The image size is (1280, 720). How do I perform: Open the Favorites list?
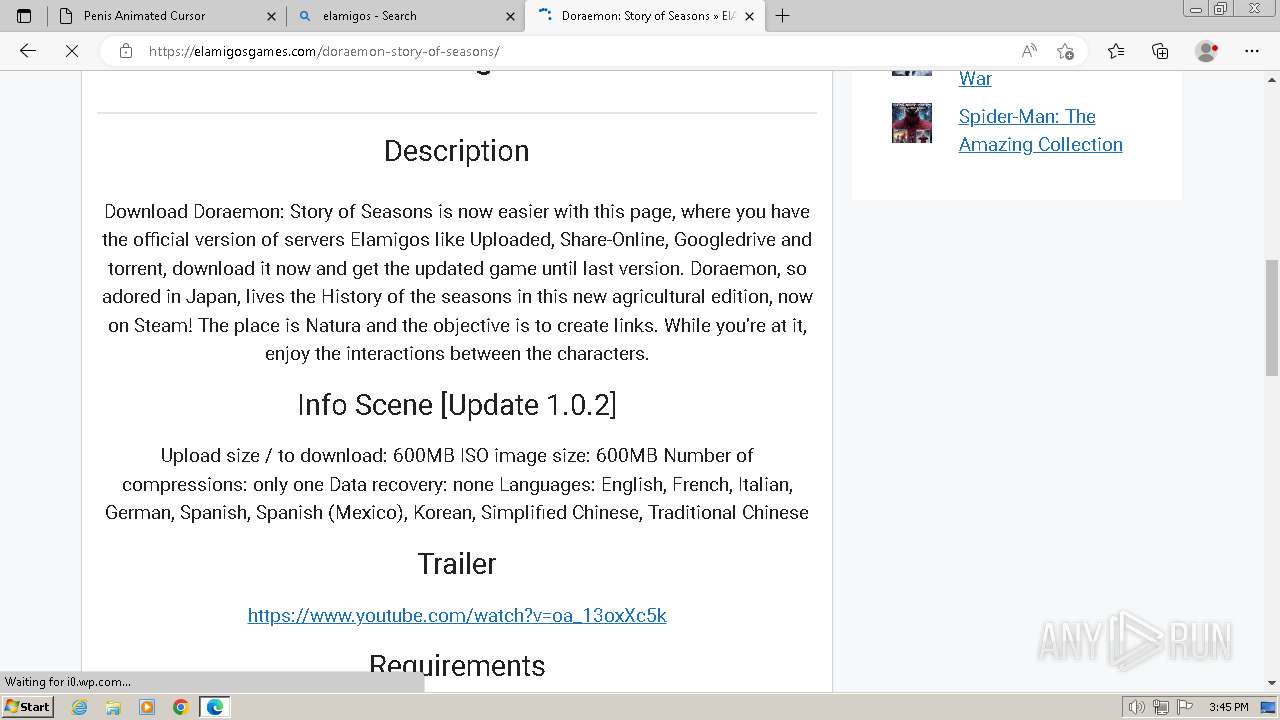pos(1116,51)
